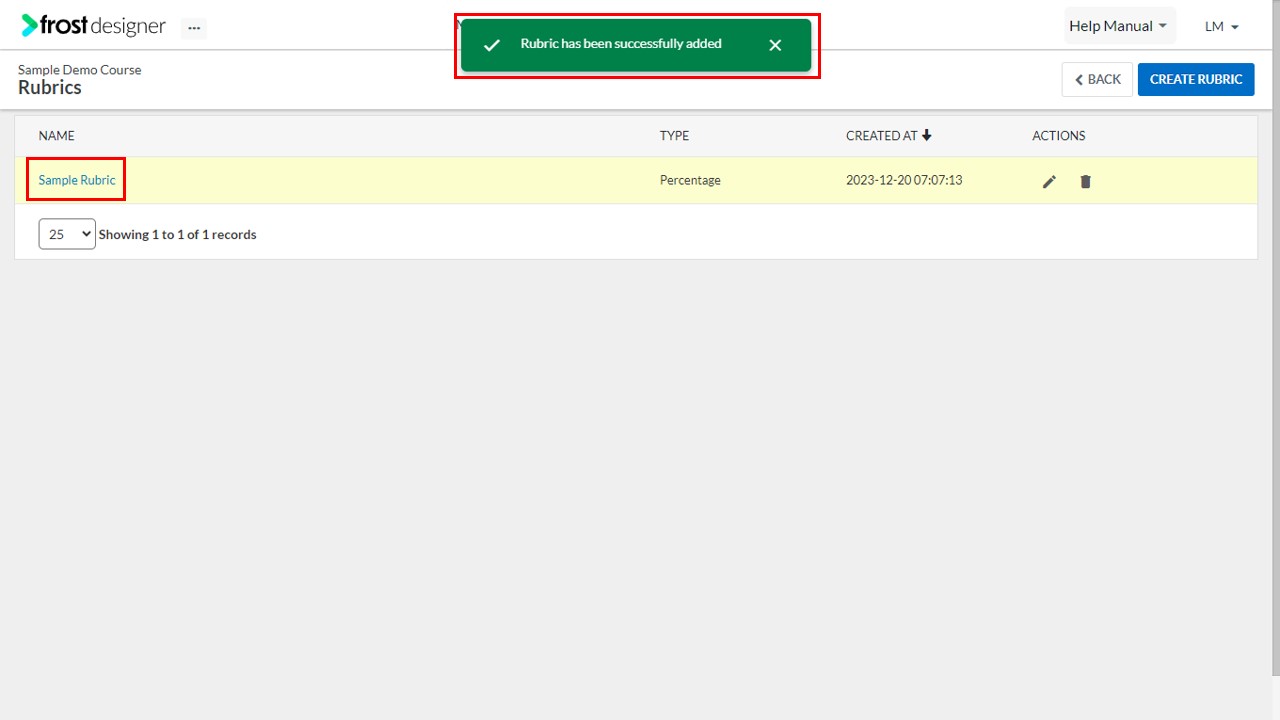Sort the table by the NAME column

tap(56, 136)
